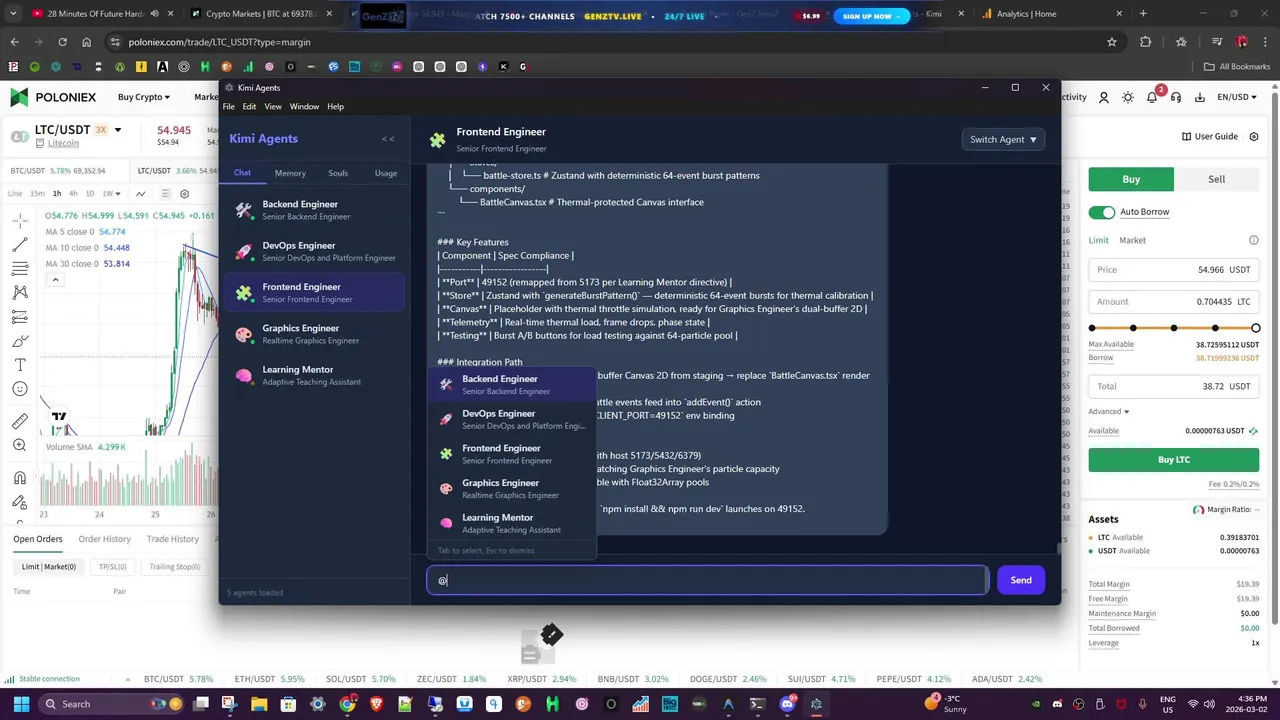Click the green Buy LTC button

(1174, 459)
